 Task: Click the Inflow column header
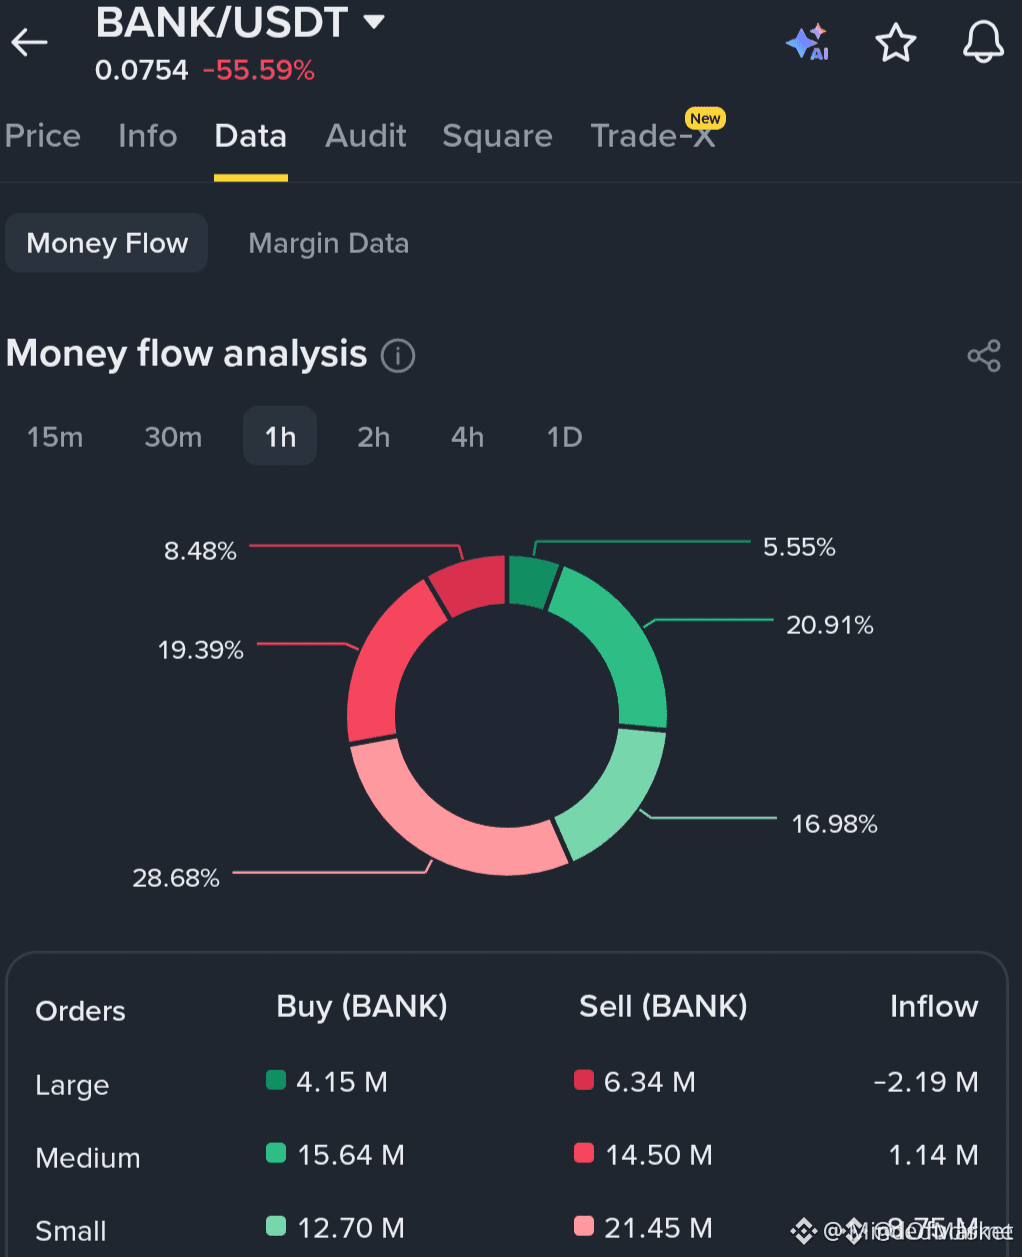(x=934, y=1006)
